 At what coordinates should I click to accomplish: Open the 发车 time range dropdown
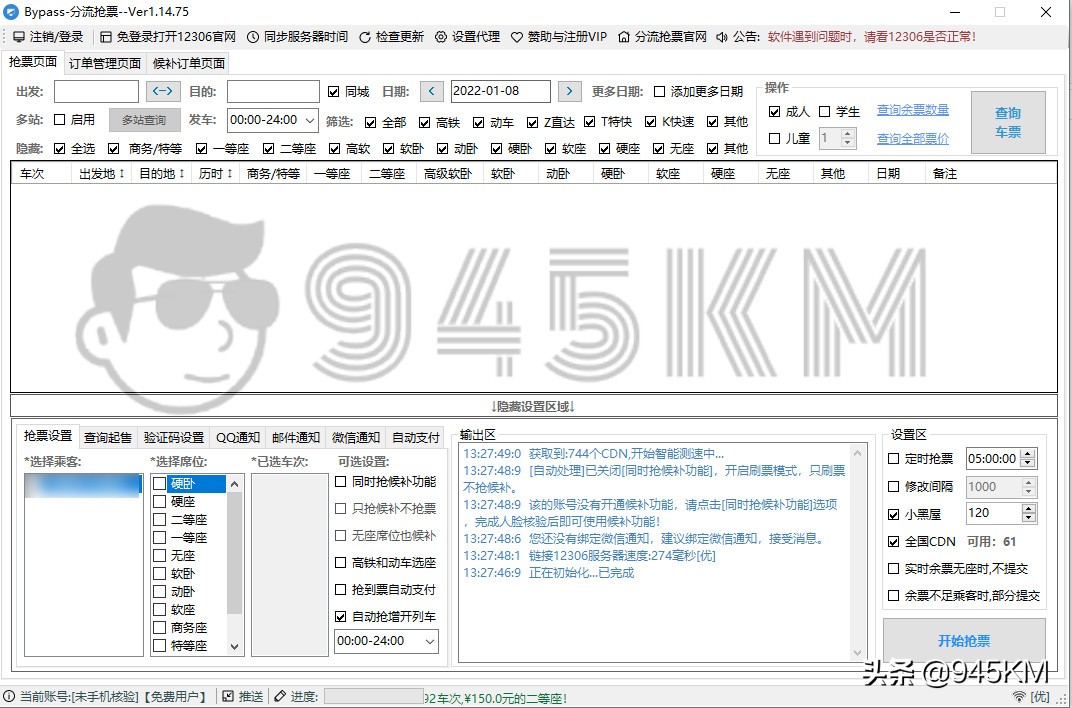(310, 120)
